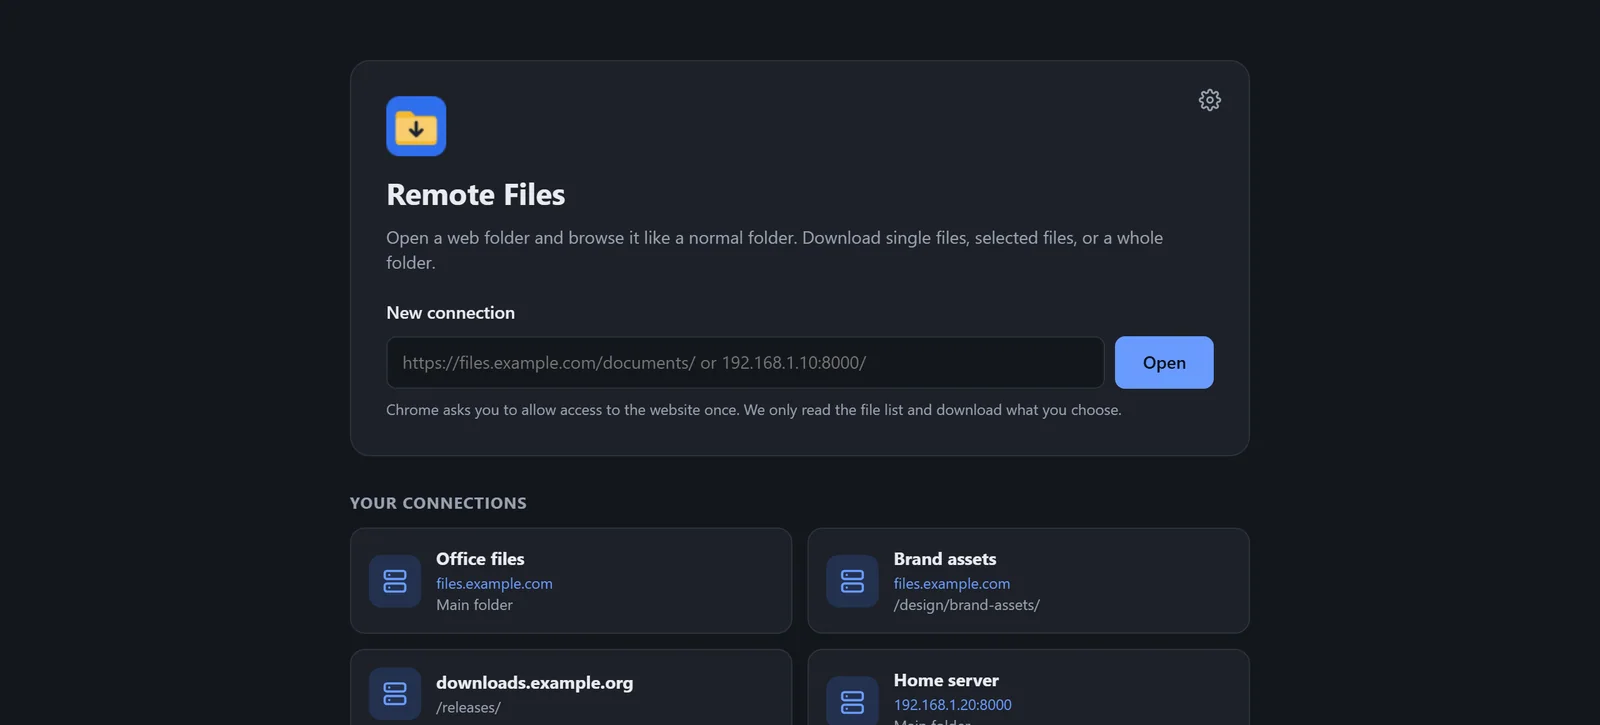Click the server icon beside Brand assets
1600x725 pixels.
tap(852, 581)
